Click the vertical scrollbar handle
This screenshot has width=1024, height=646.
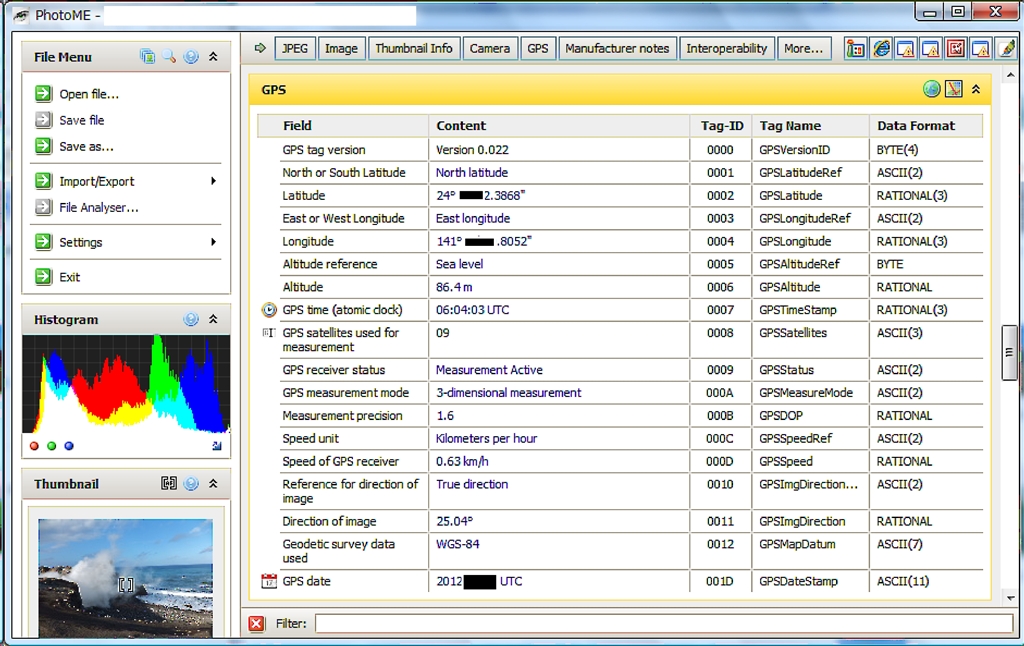coord(1009,353)
